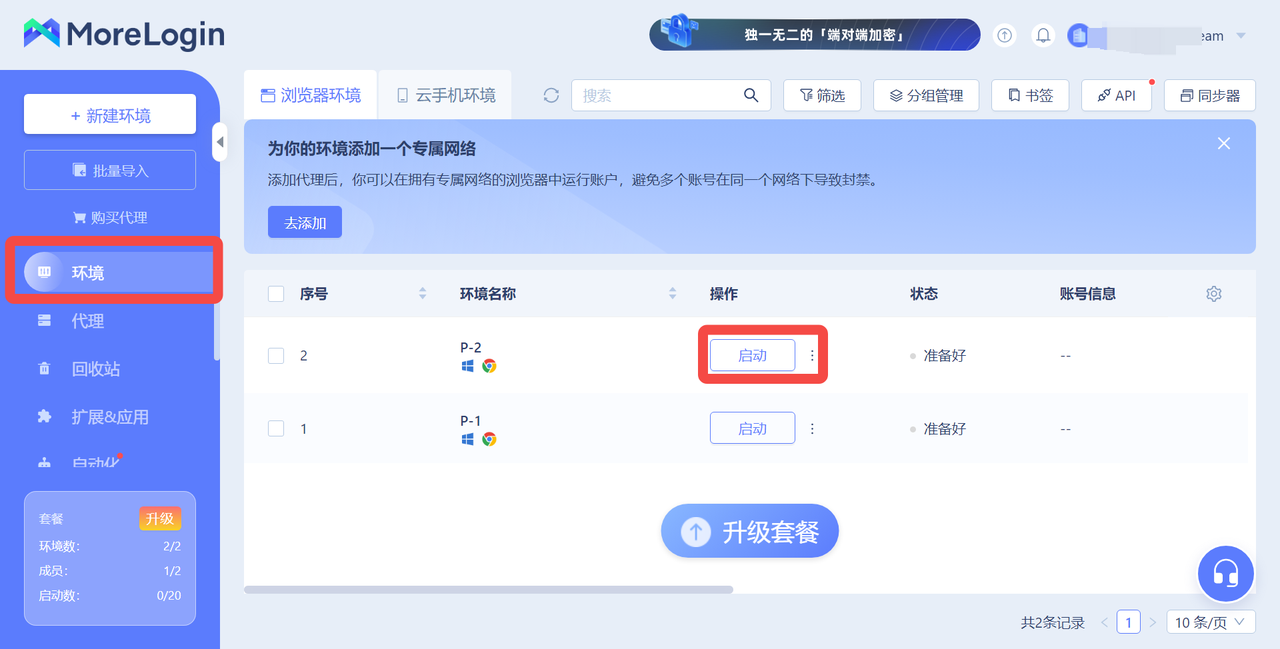This screenshot has height=649, width=1280.
Task: Click the horizontal table scrollbar
Action: tap(488, 590)
